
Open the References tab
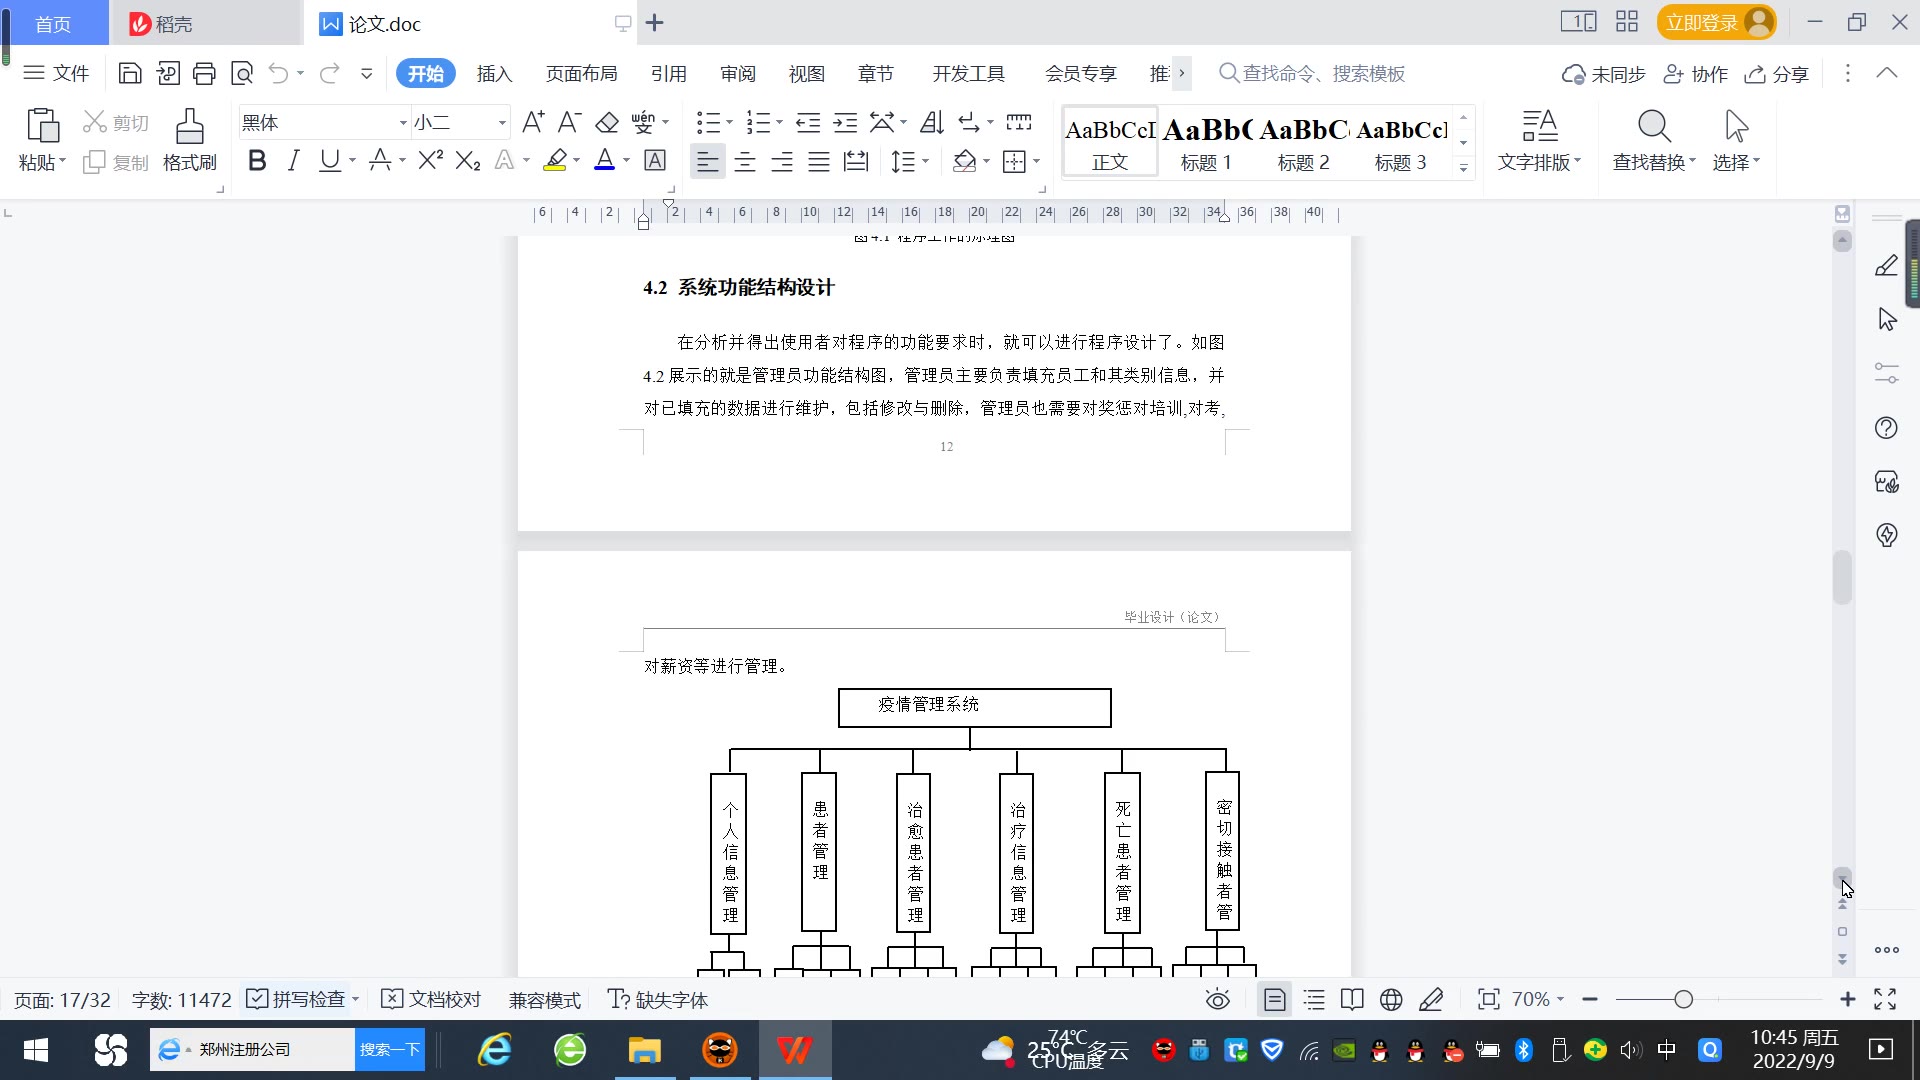point(668,73)
